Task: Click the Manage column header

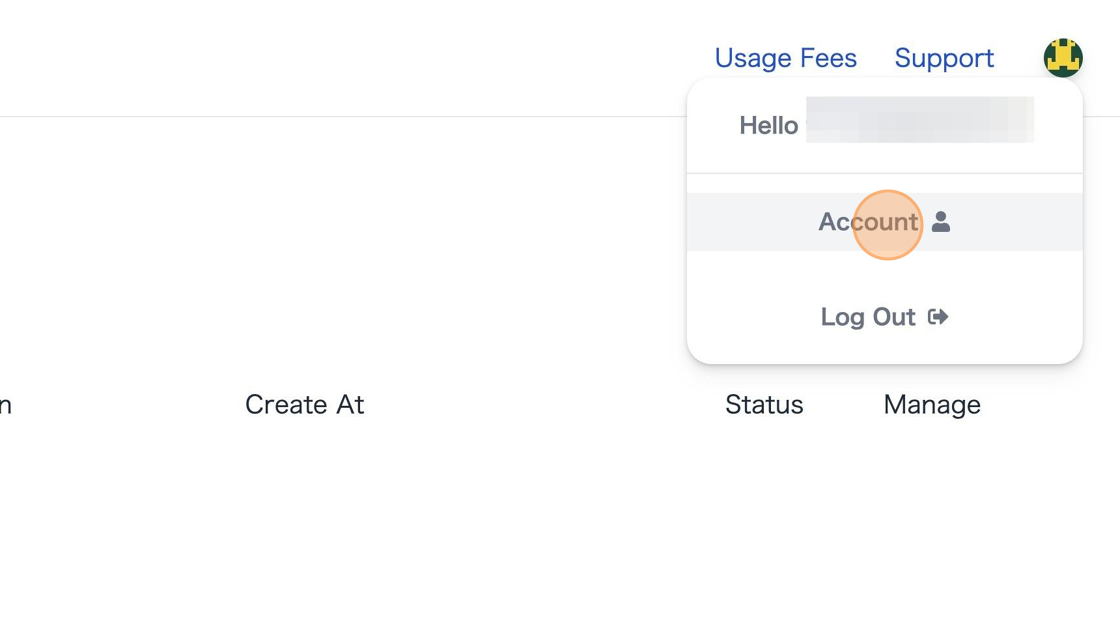Action: 931,405
